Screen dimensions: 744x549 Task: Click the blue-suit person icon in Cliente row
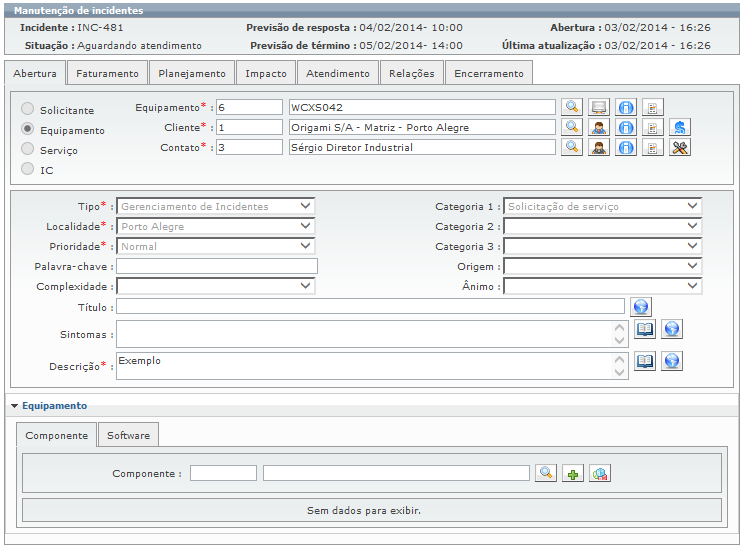point(599,127)
